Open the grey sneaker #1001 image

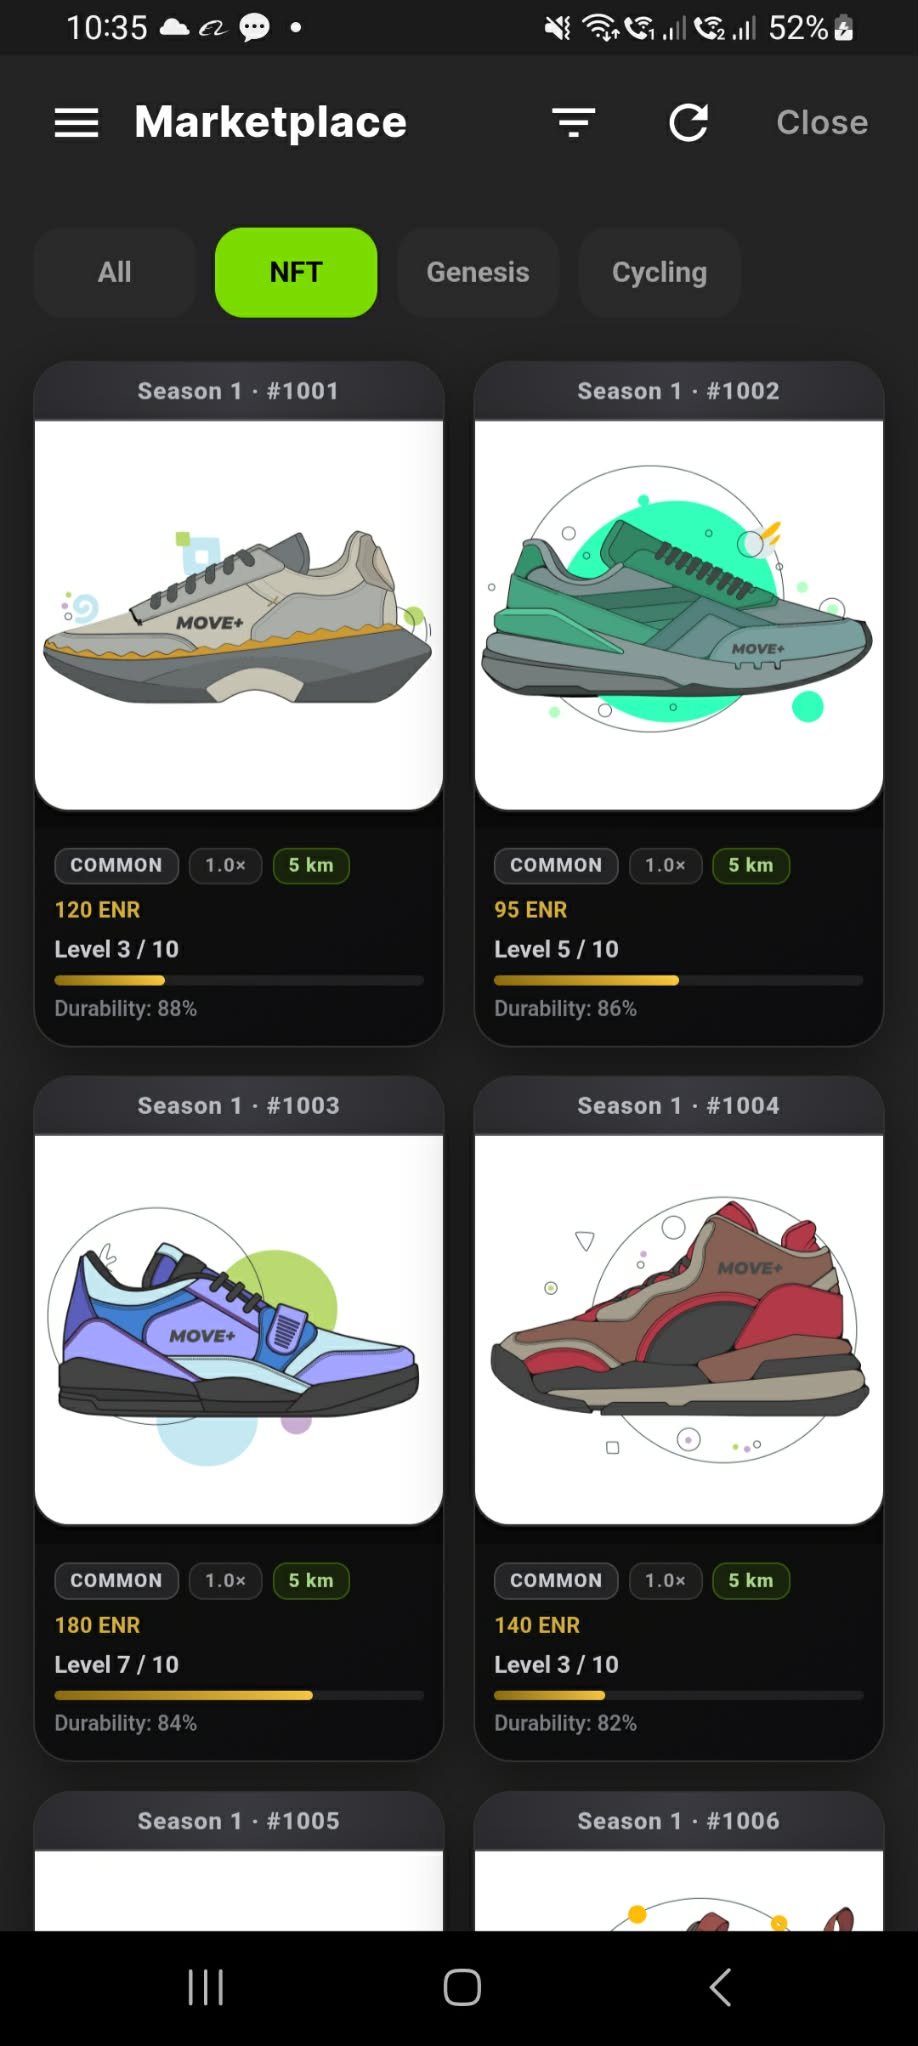point(239,615)
